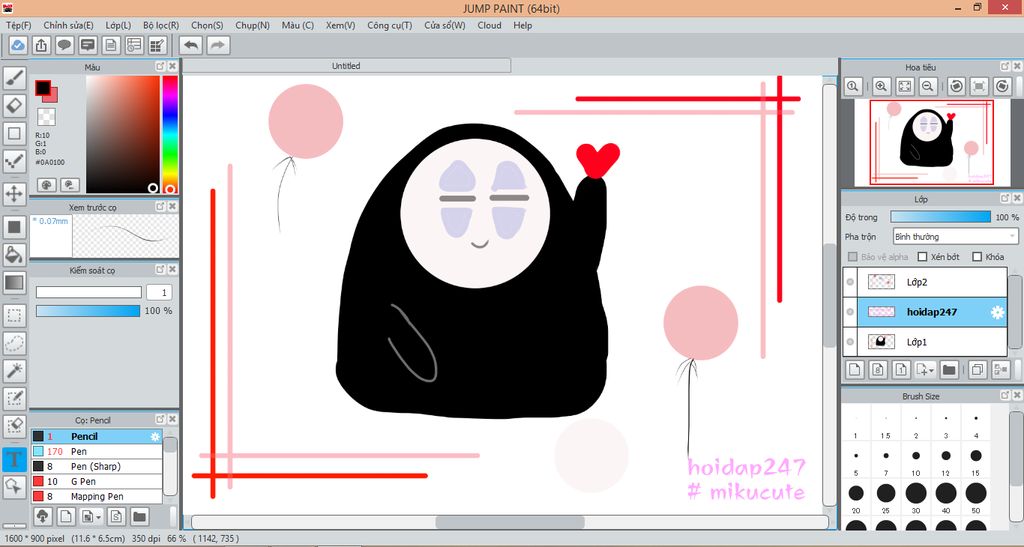Viewport: 1024px width, 547px height.
Task: Select the Gradient tool
Action: point(14,283)
